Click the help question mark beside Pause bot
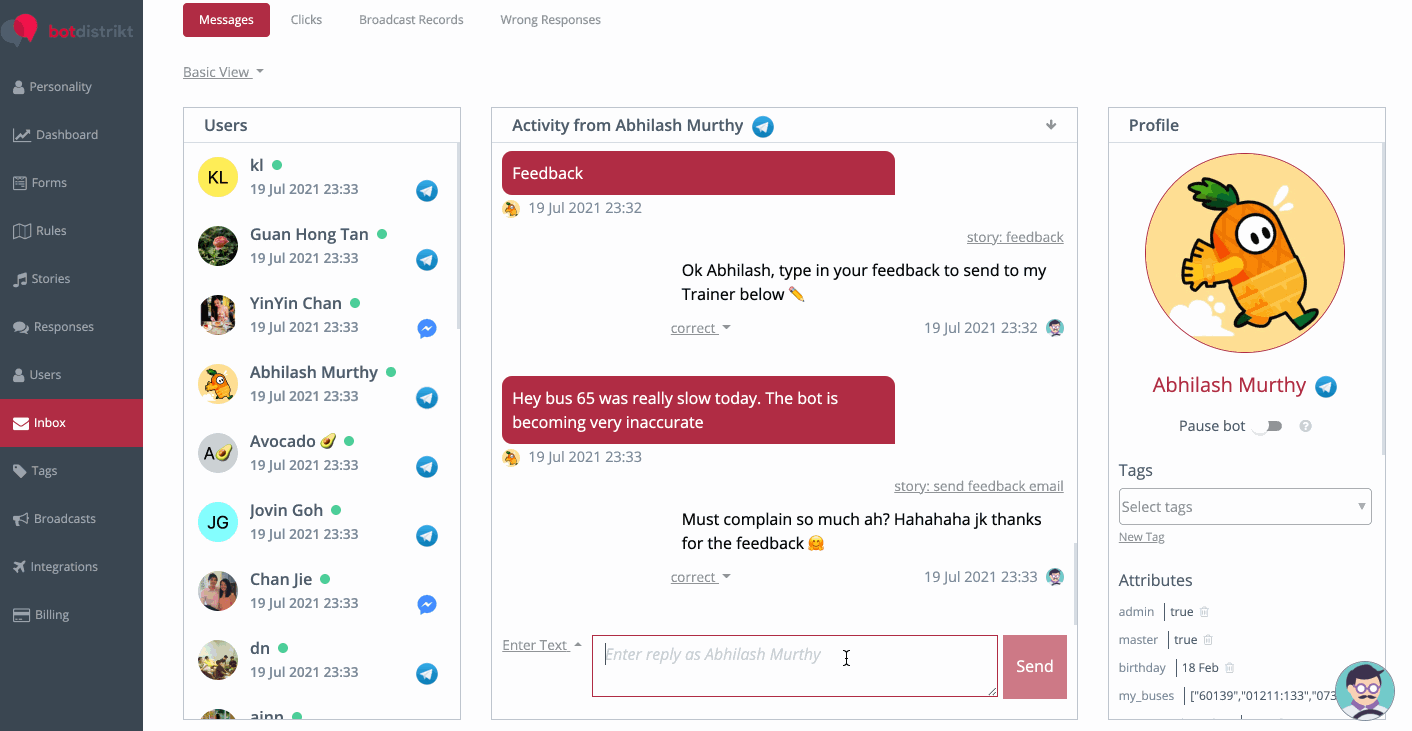The width and height of the screenshot is (1412, 731). click(1305, 426)
